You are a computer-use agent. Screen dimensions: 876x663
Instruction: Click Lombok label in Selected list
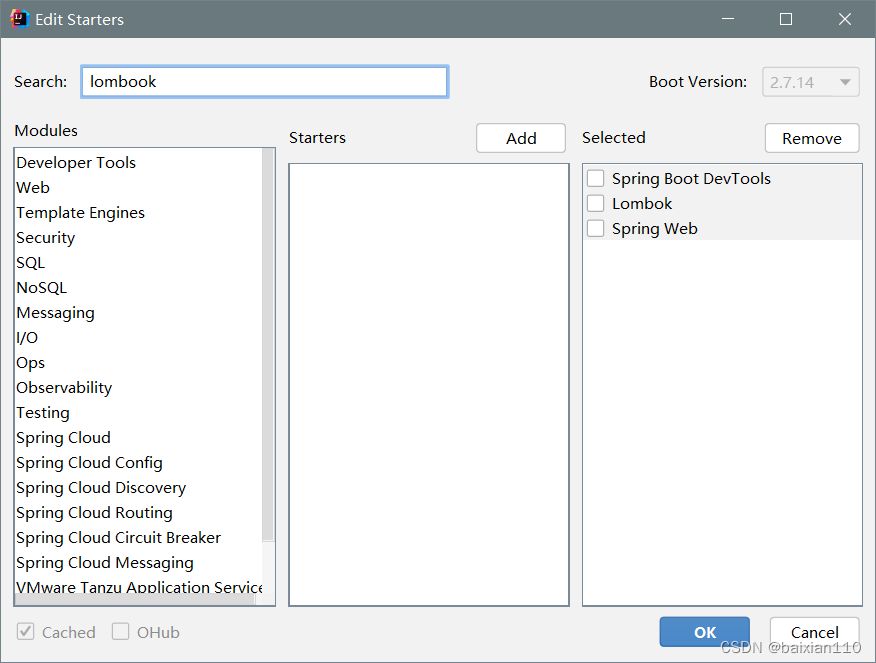(x=642, y=203)
